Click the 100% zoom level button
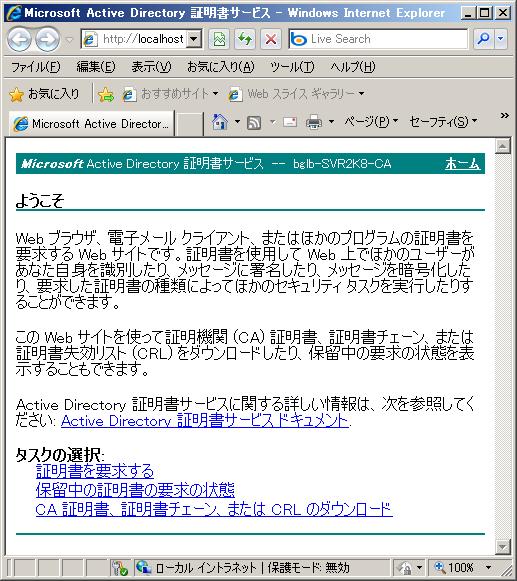517x581 pixels. (x=454, y=568)
